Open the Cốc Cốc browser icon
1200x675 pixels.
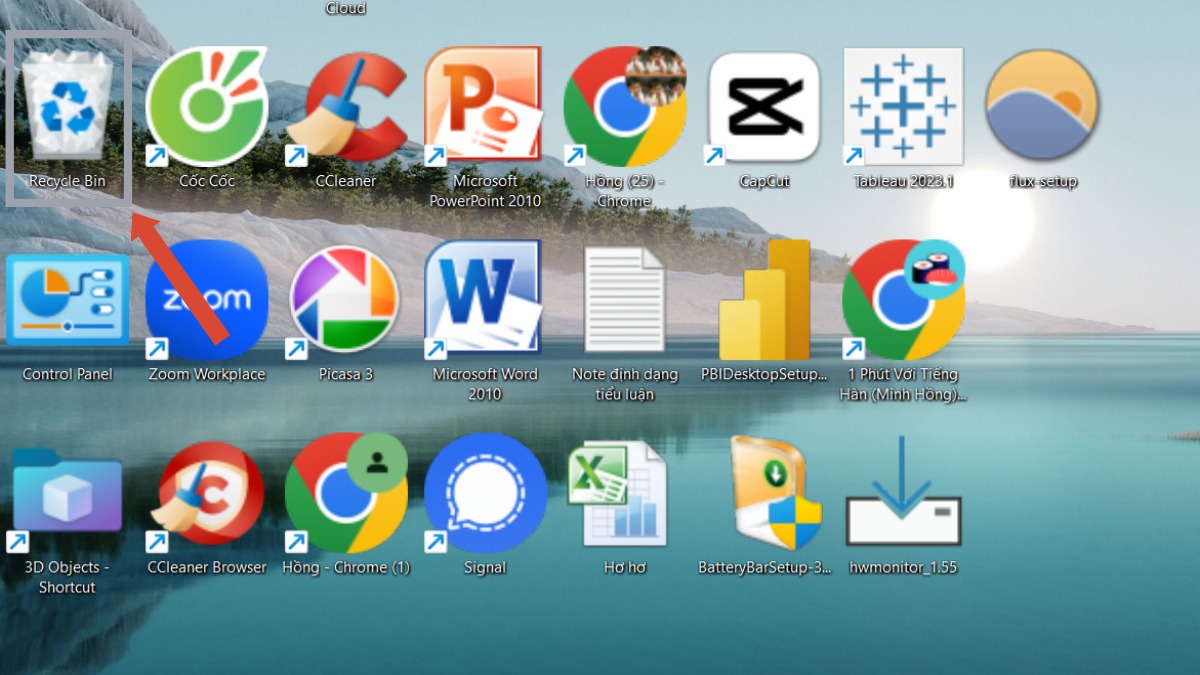coord(207,106)
